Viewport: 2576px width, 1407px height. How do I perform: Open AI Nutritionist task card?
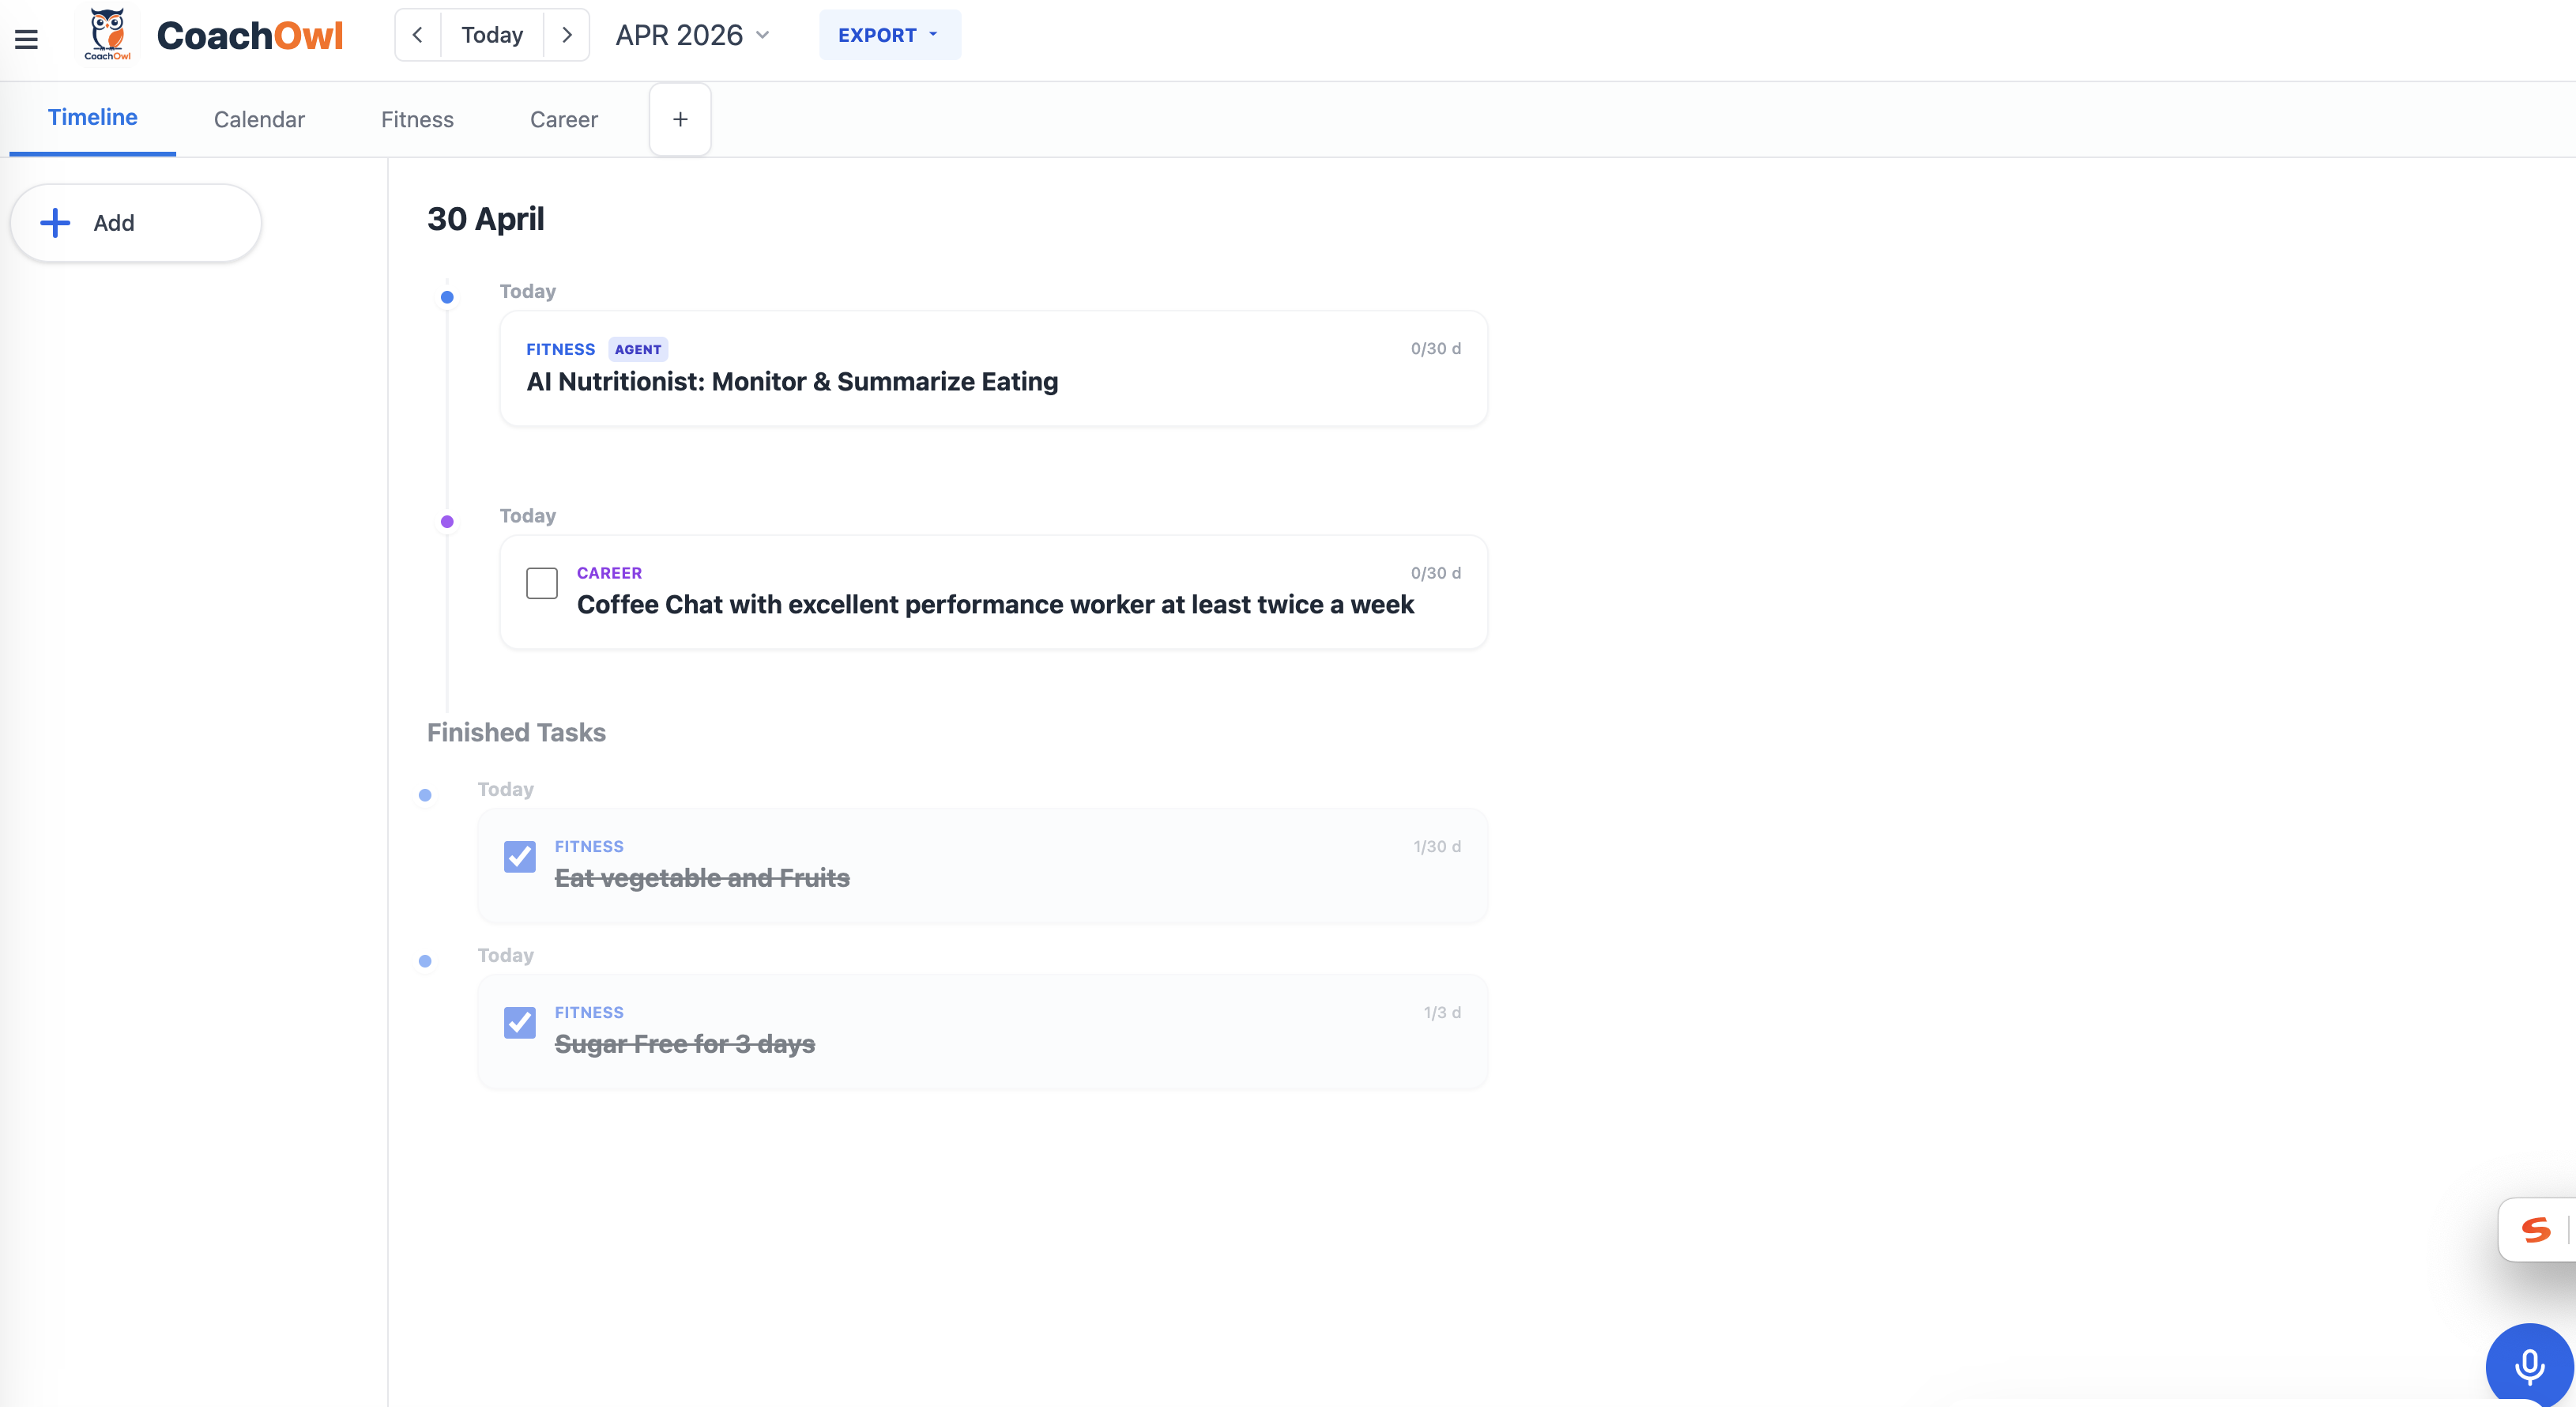pyautogui.click(x=993, y=368)
